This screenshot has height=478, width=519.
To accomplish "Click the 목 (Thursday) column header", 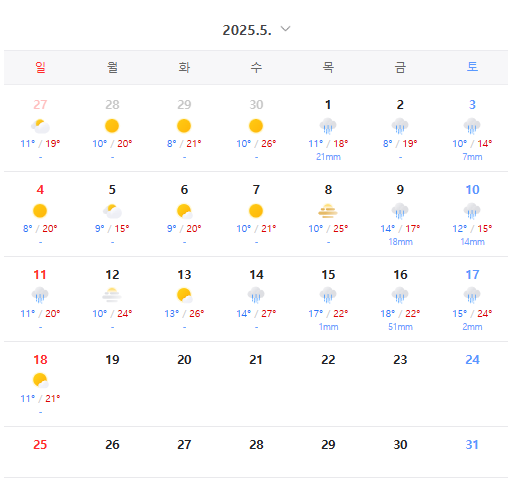I will point(328,67).
